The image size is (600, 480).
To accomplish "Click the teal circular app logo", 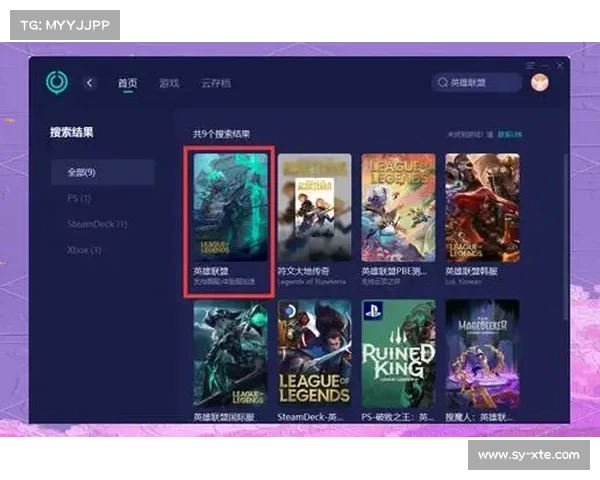I will click(x=57, y=82).
